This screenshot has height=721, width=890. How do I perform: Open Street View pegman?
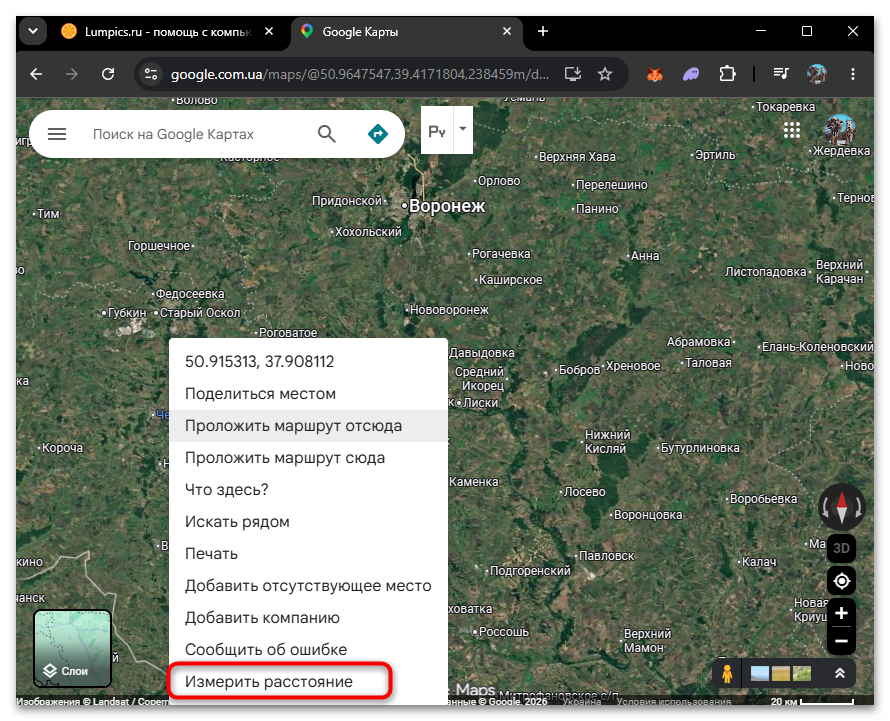tap(727, 674)
